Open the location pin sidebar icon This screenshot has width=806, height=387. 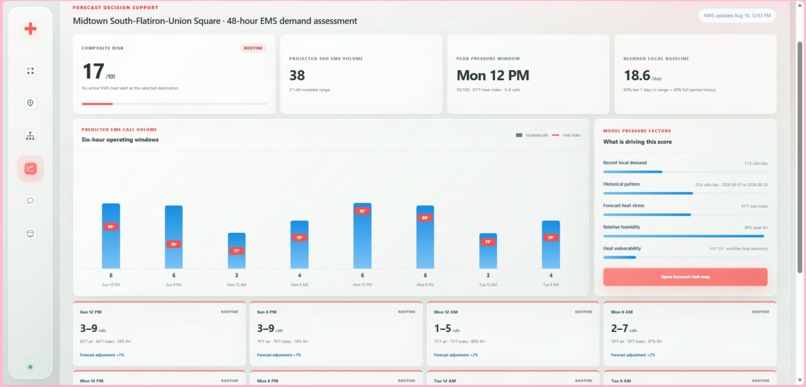pos(30,103)
